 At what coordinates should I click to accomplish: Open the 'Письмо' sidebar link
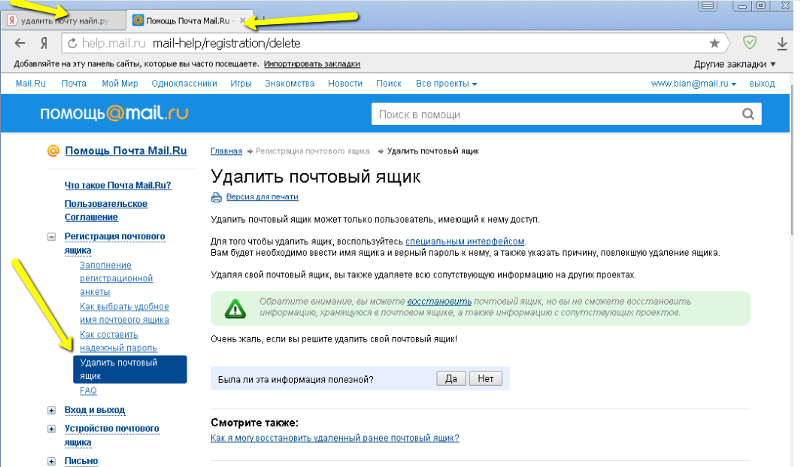(x=81, y=461)
